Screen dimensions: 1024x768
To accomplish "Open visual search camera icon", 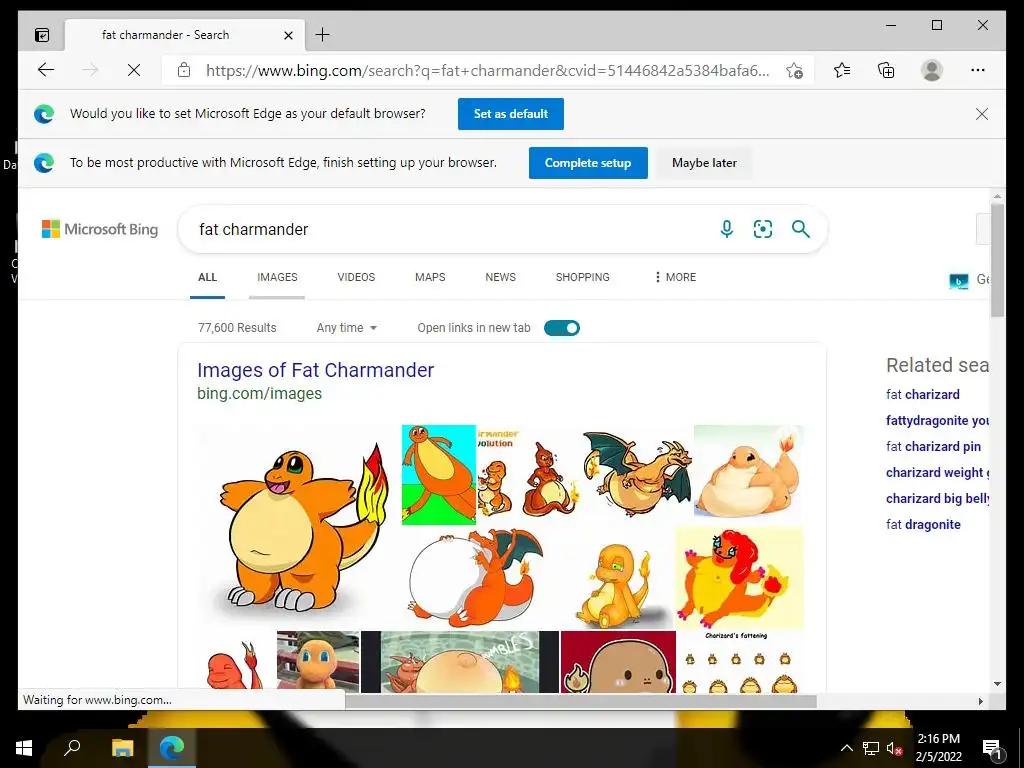I will point(763,229).
